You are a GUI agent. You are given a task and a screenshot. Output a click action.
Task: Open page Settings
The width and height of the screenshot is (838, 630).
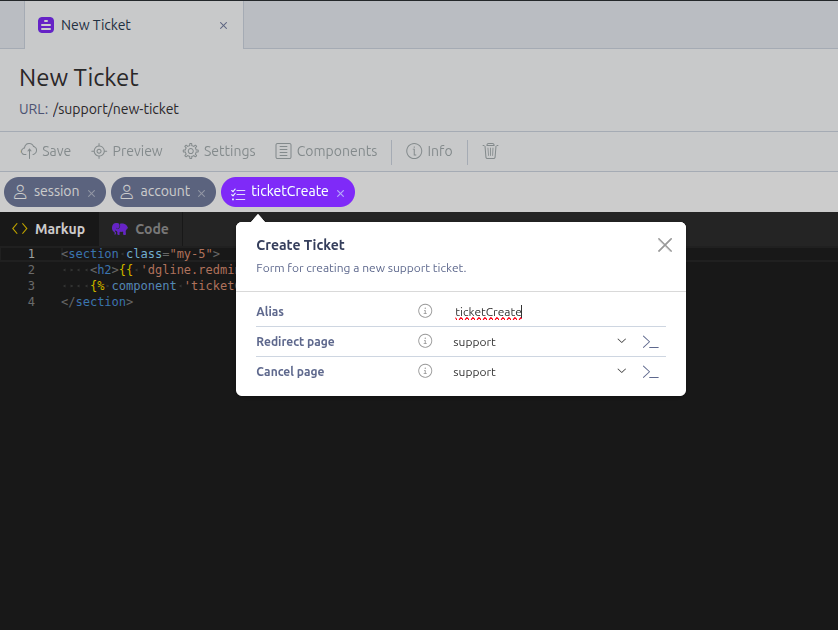pos(219,151)
